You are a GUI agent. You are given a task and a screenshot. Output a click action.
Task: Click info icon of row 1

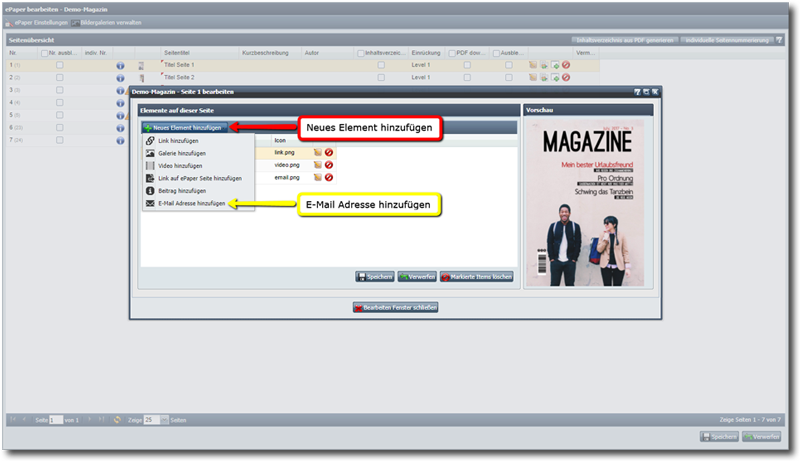click(x=120, y=66)
